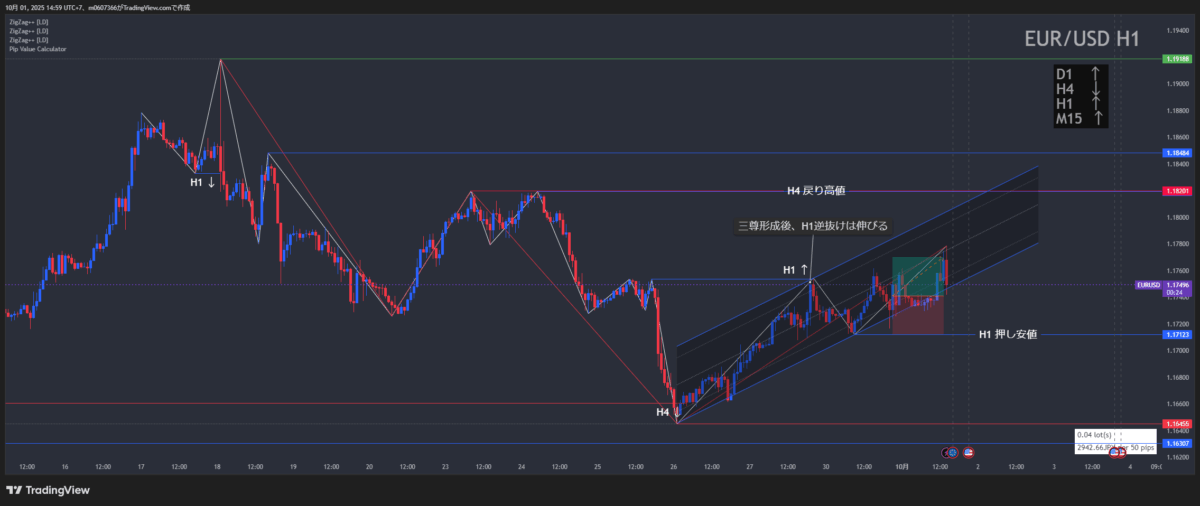Select the topmost ZigZag++ [LD] indicator legend
This screenshot has height=506, width=1200.
(x=27, y=23)
